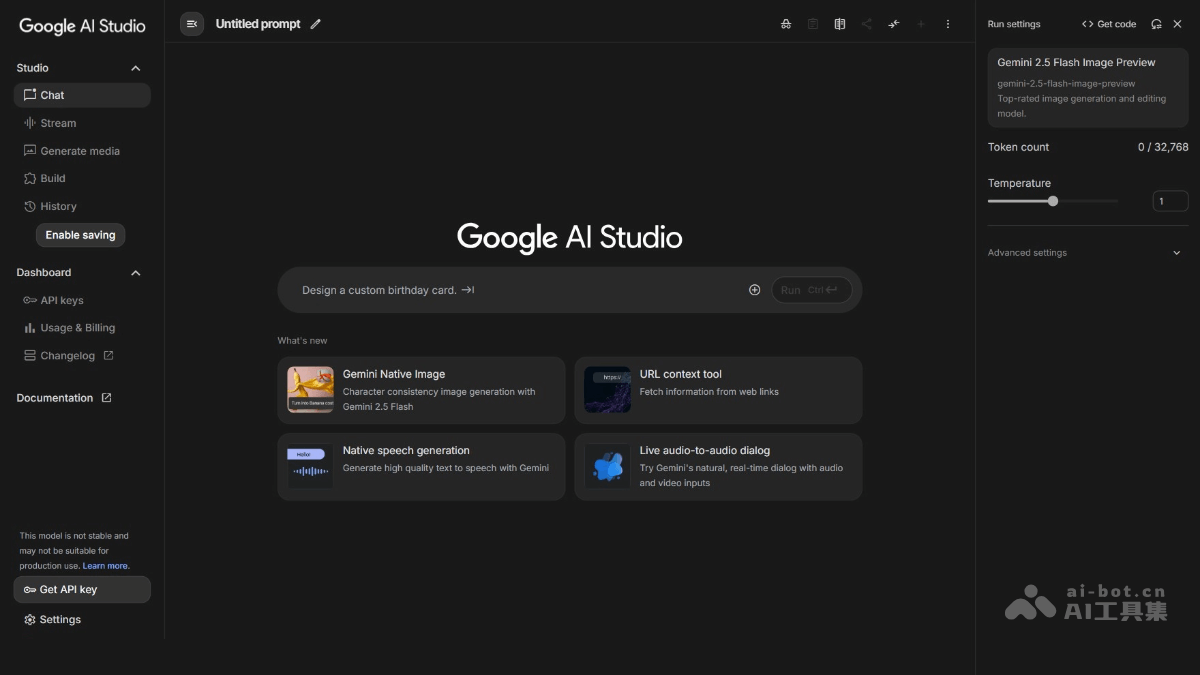Open the Changelog page
Image resolution: width=1200 pixels, height=675 pixels.
(68, 355)
